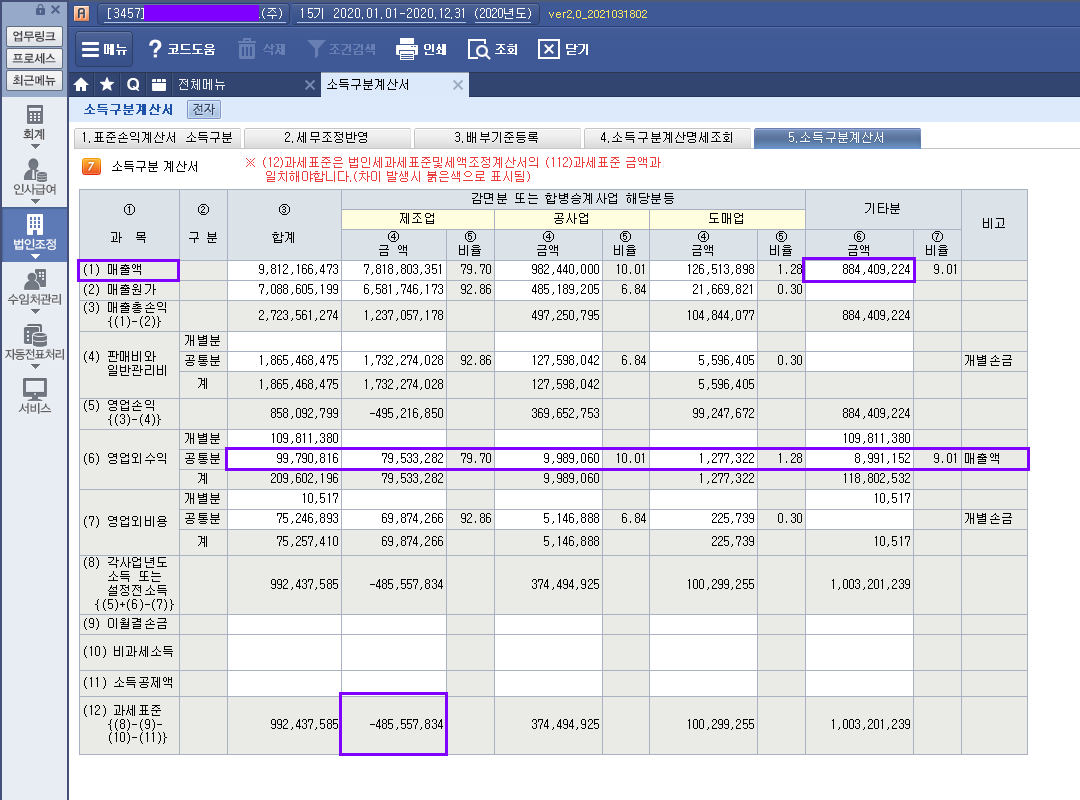
Task: Click the 조회 search button
Action: point(493,49)
